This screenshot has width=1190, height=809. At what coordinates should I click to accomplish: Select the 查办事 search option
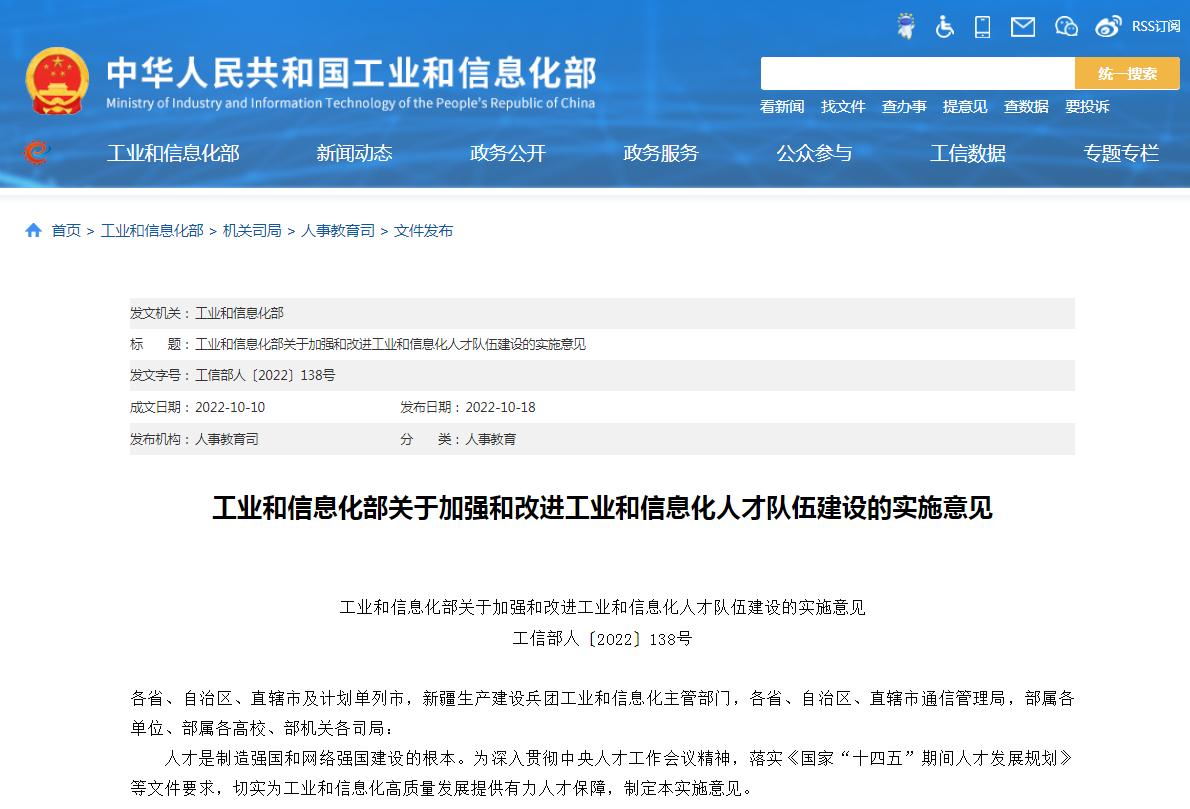(904, 106)
